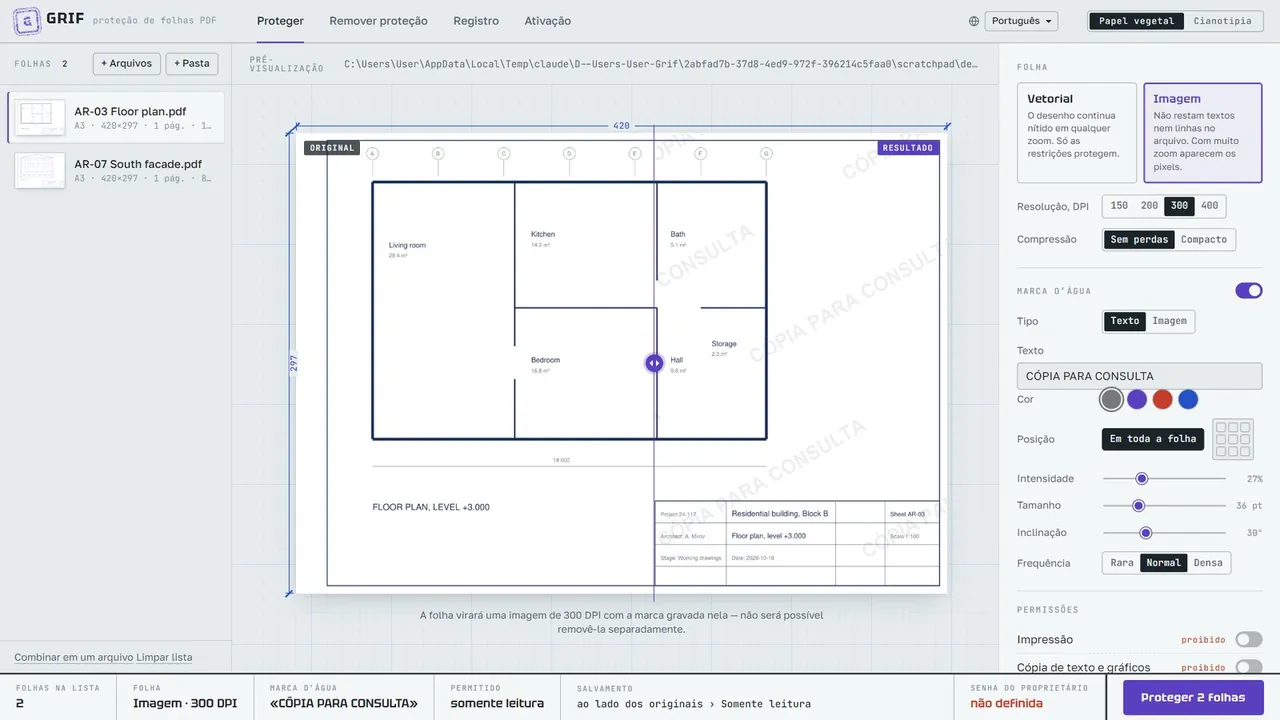
Task: Click the watermark text input field
Action: (x=1139, y=376)
